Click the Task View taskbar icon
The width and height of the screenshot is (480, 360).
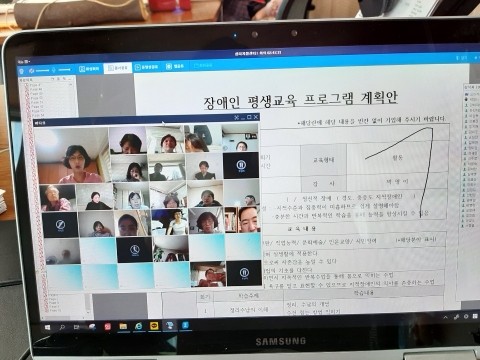77,328
